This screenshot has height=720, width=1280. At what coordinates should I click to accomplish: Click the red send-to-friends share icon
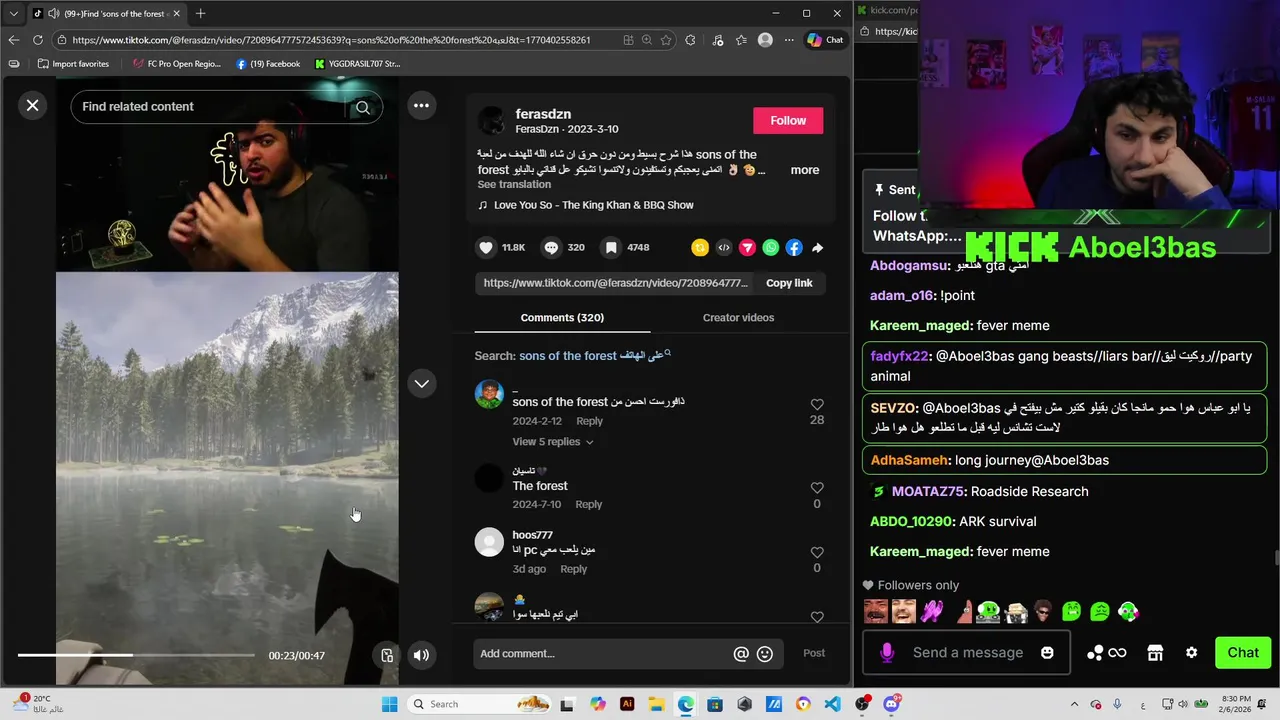pyautogui.click(x=747, y=247)
